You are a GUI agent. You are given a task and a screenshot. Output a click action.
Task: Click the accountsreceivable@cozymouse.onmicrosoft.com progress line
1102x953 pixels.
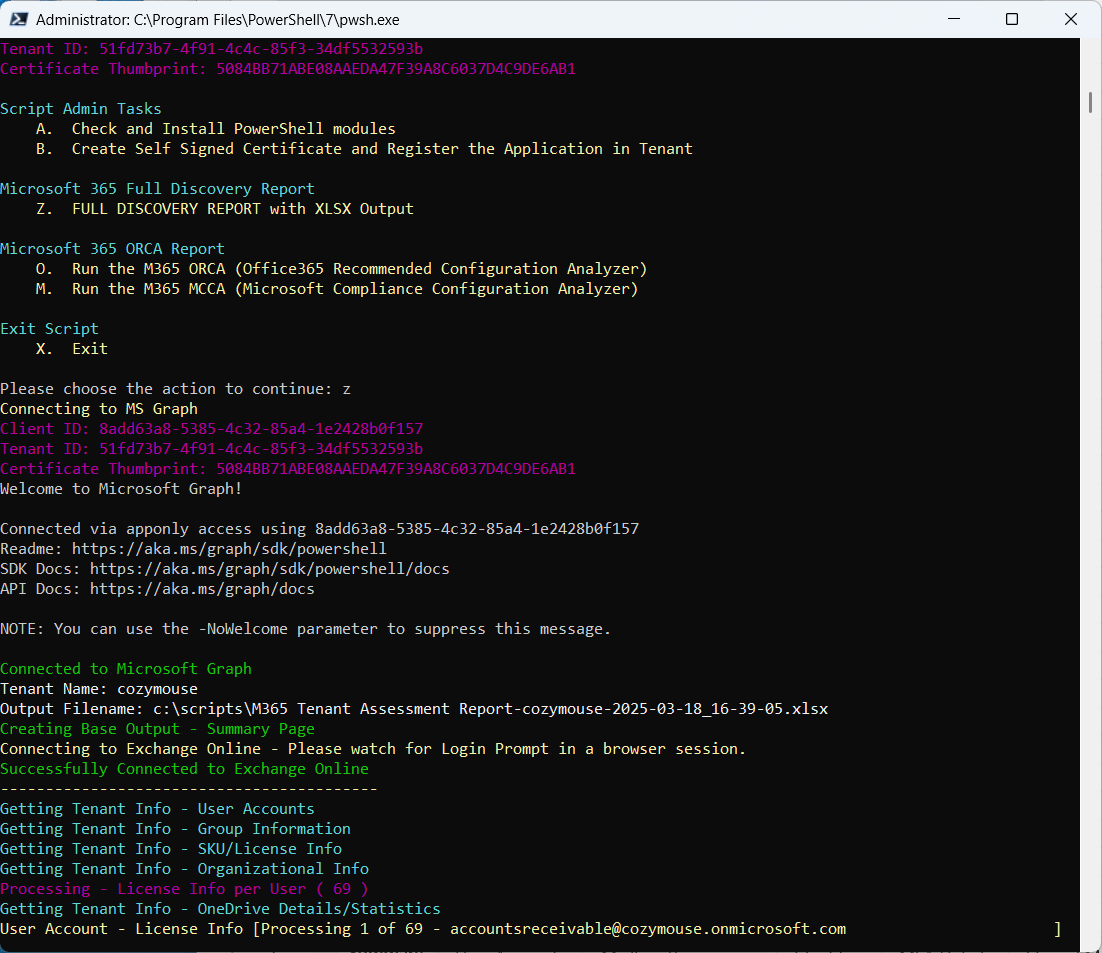[x=647, y=929]
